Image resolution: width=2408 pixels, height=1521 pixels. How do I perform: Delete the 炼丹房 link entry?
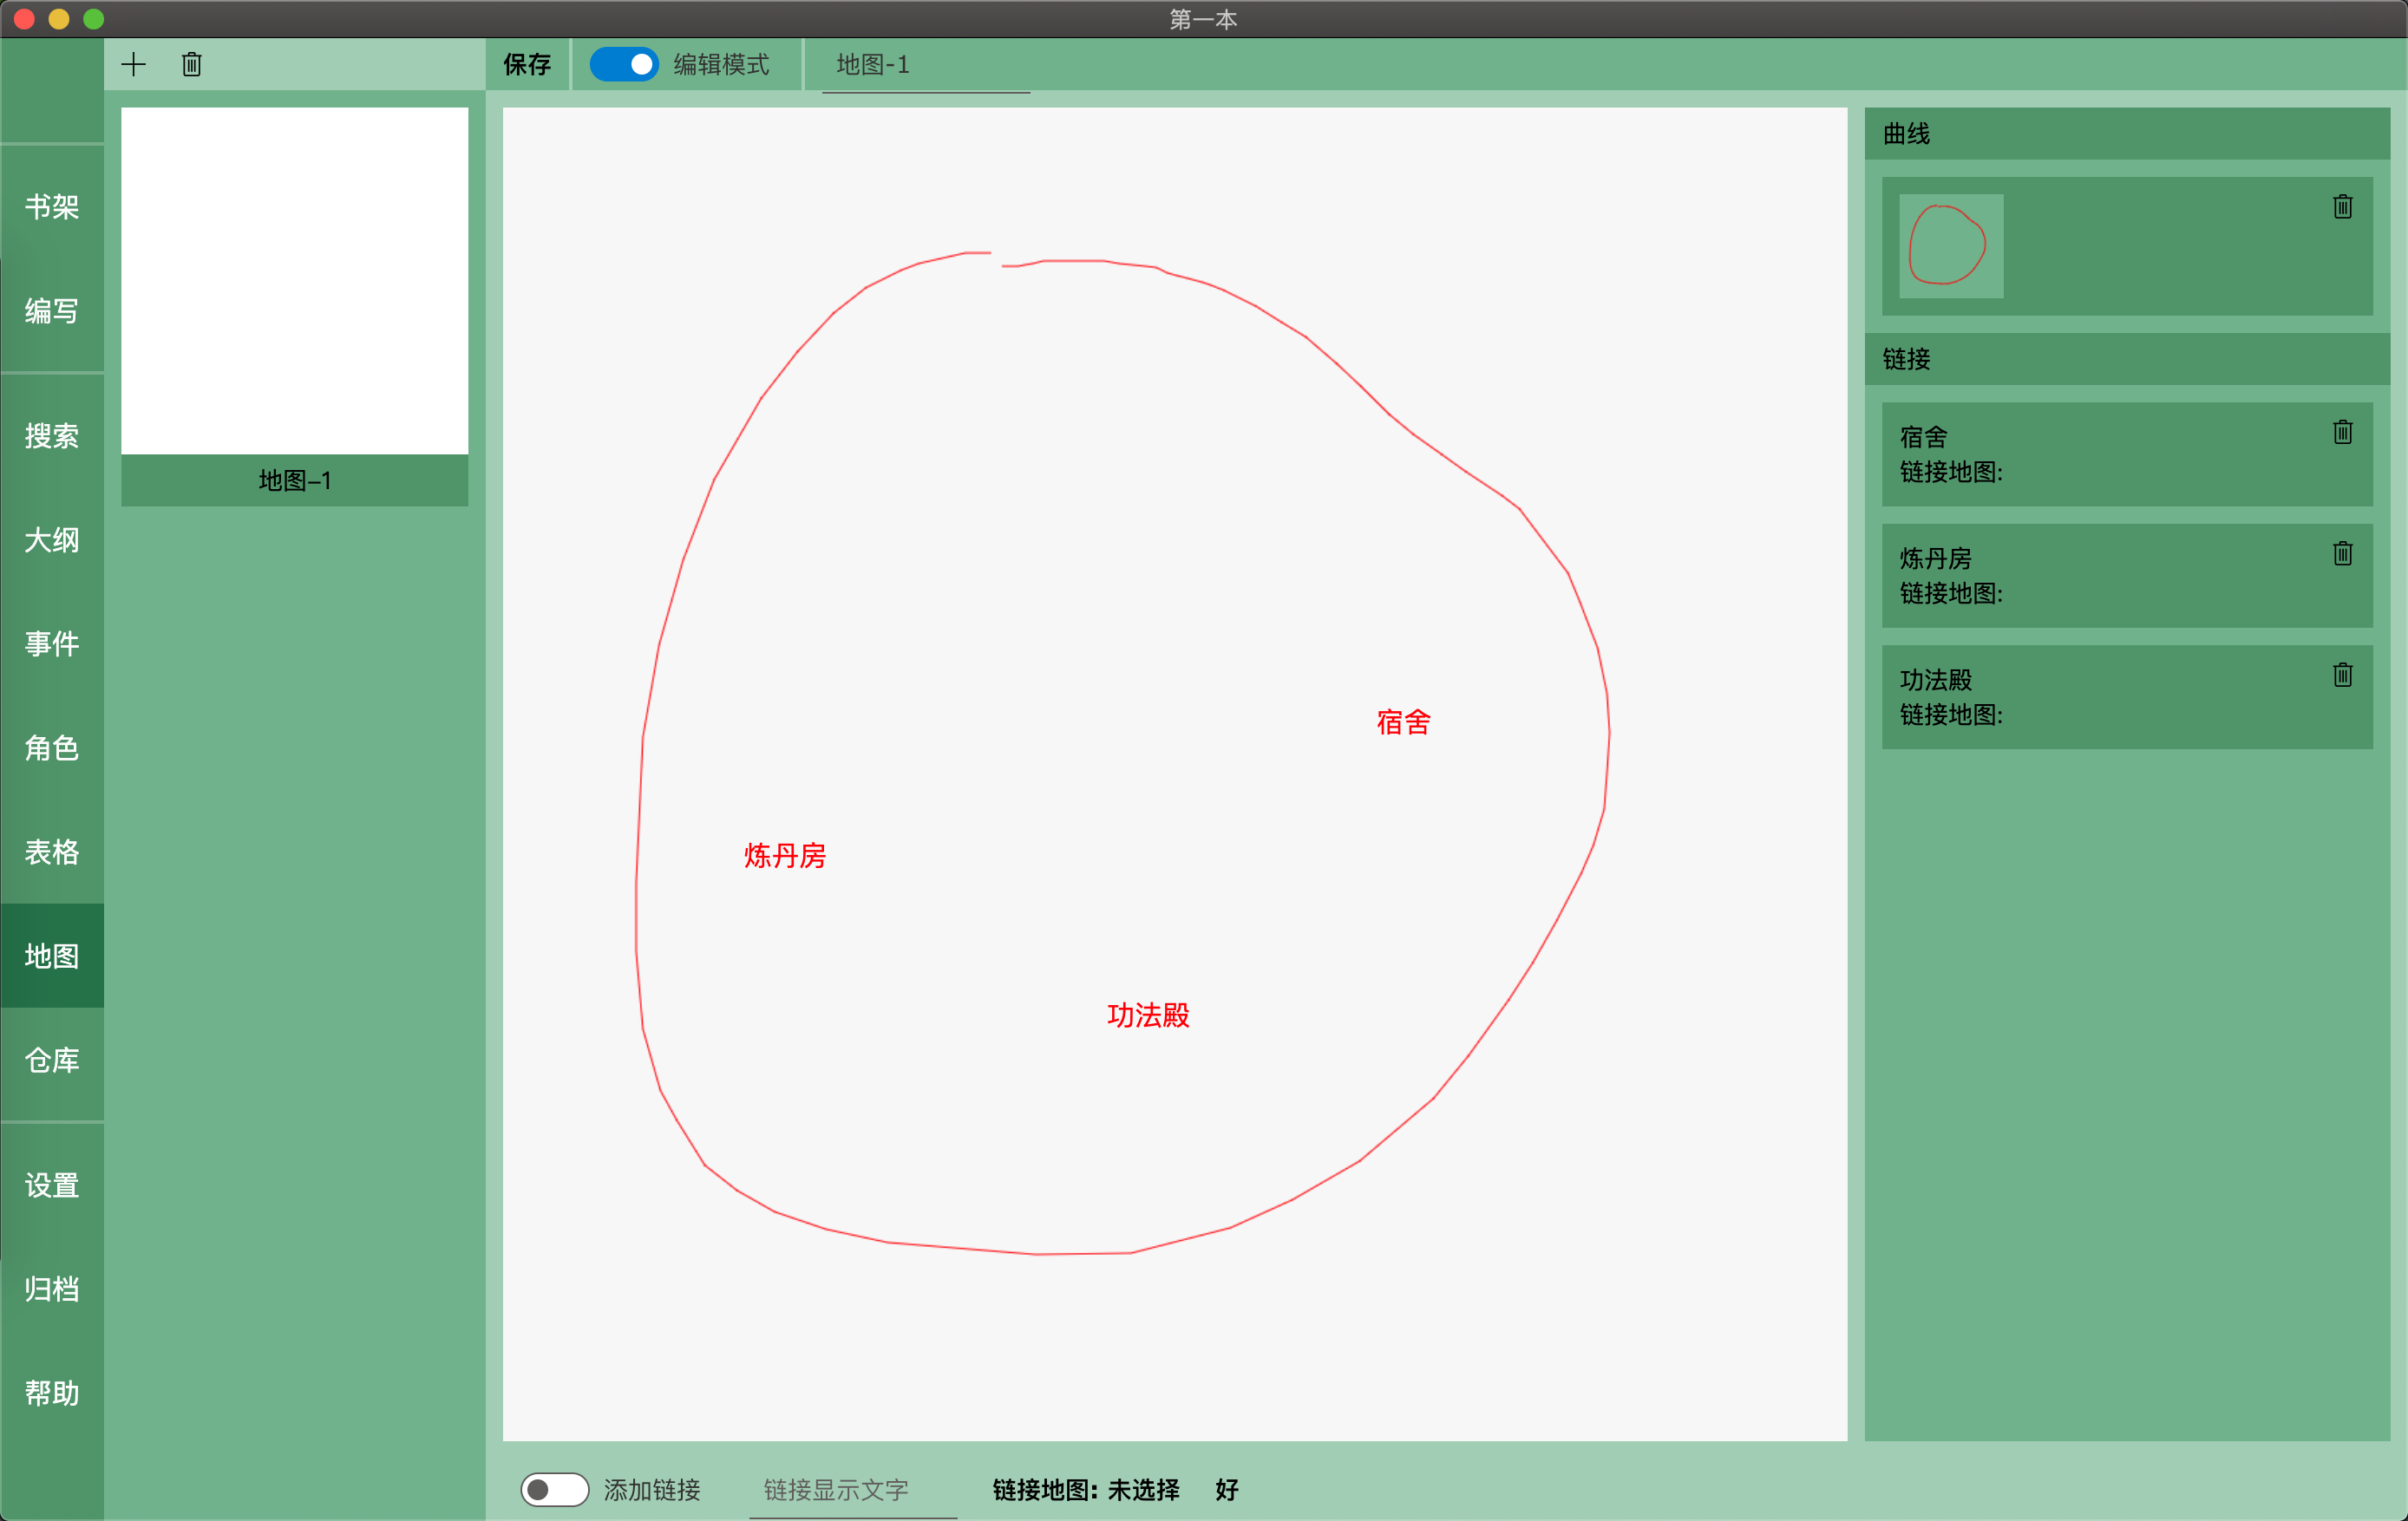[2342, 554]
